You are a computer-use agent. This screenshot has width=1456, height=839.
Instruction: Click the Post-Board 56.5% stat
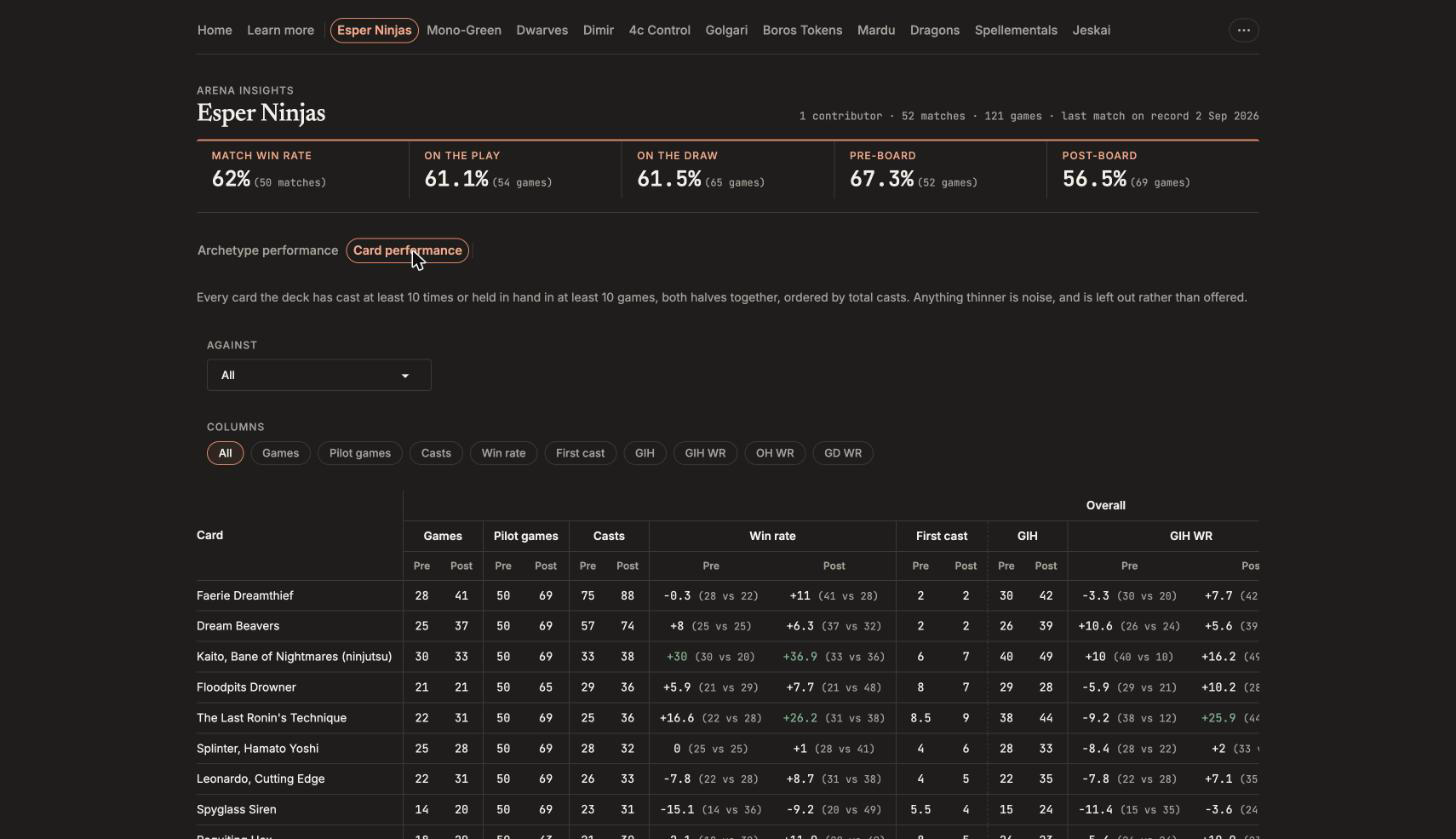tap(1153, 170)
